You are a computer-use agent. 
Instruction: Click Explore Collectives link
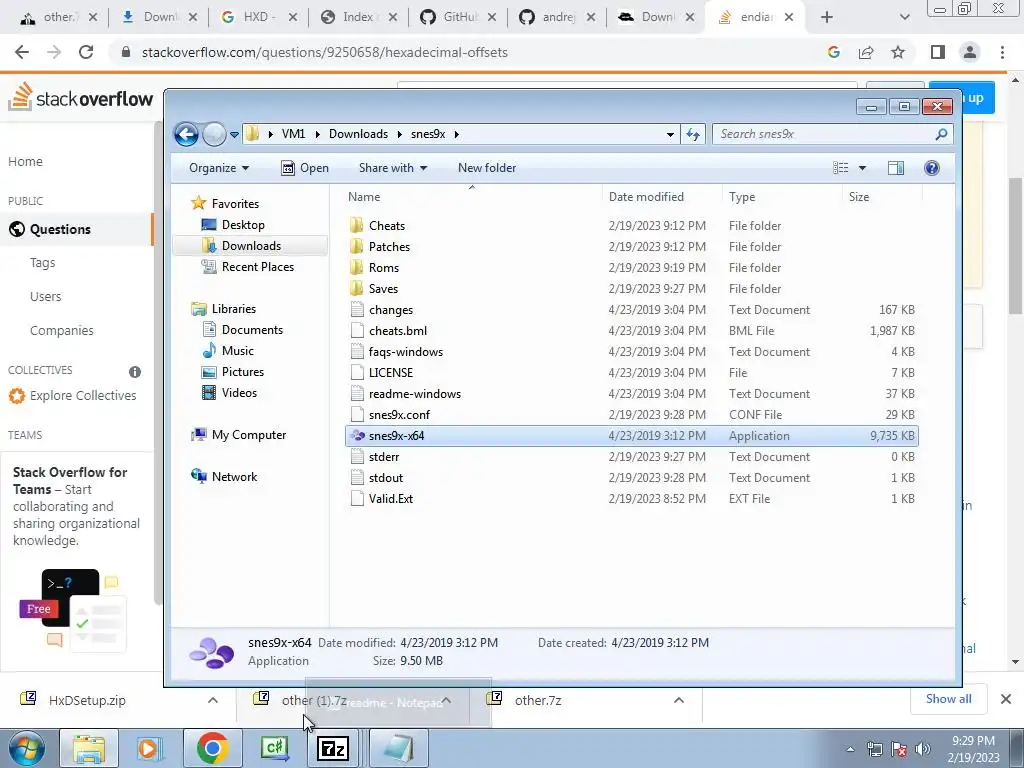pyautogui.click(x=83, y=396)
